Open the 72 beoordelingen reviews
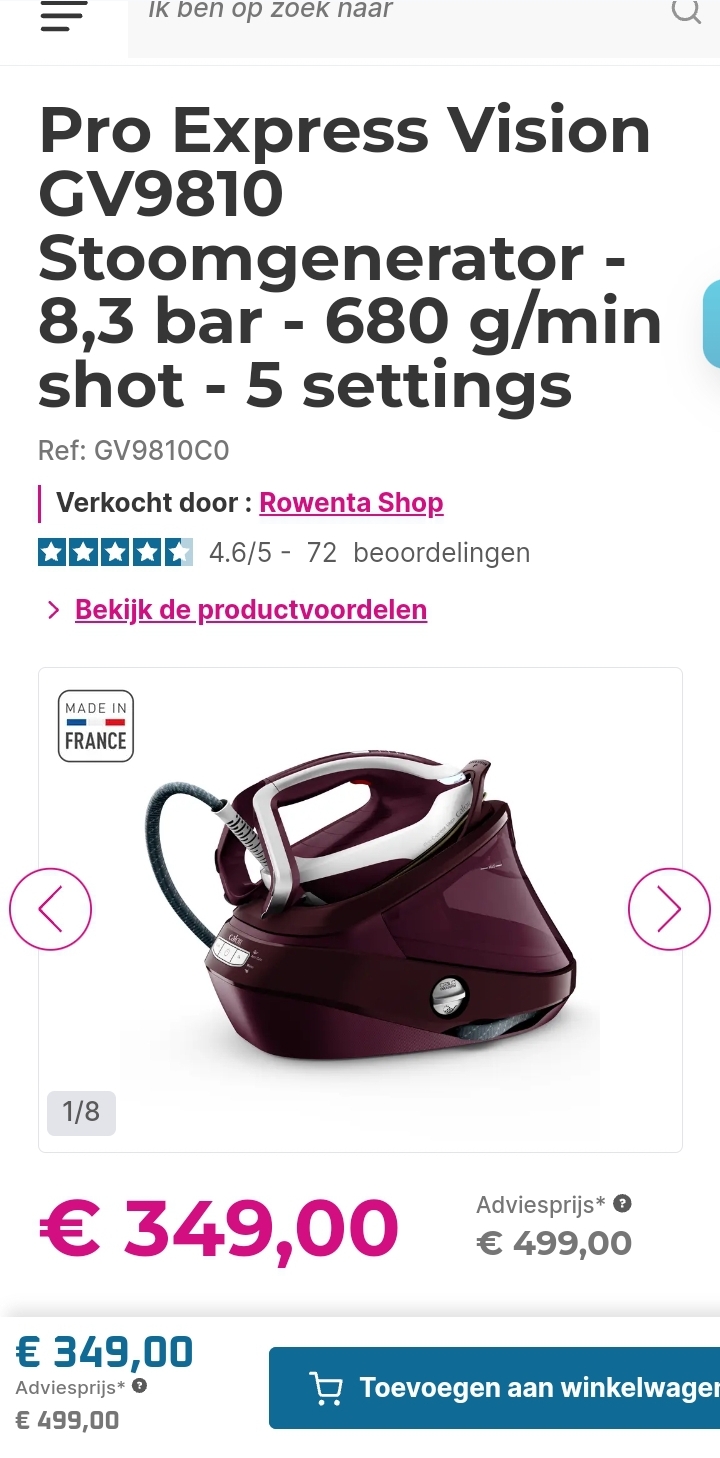This screenshot has width=720, height=1458. click(419, 552)
